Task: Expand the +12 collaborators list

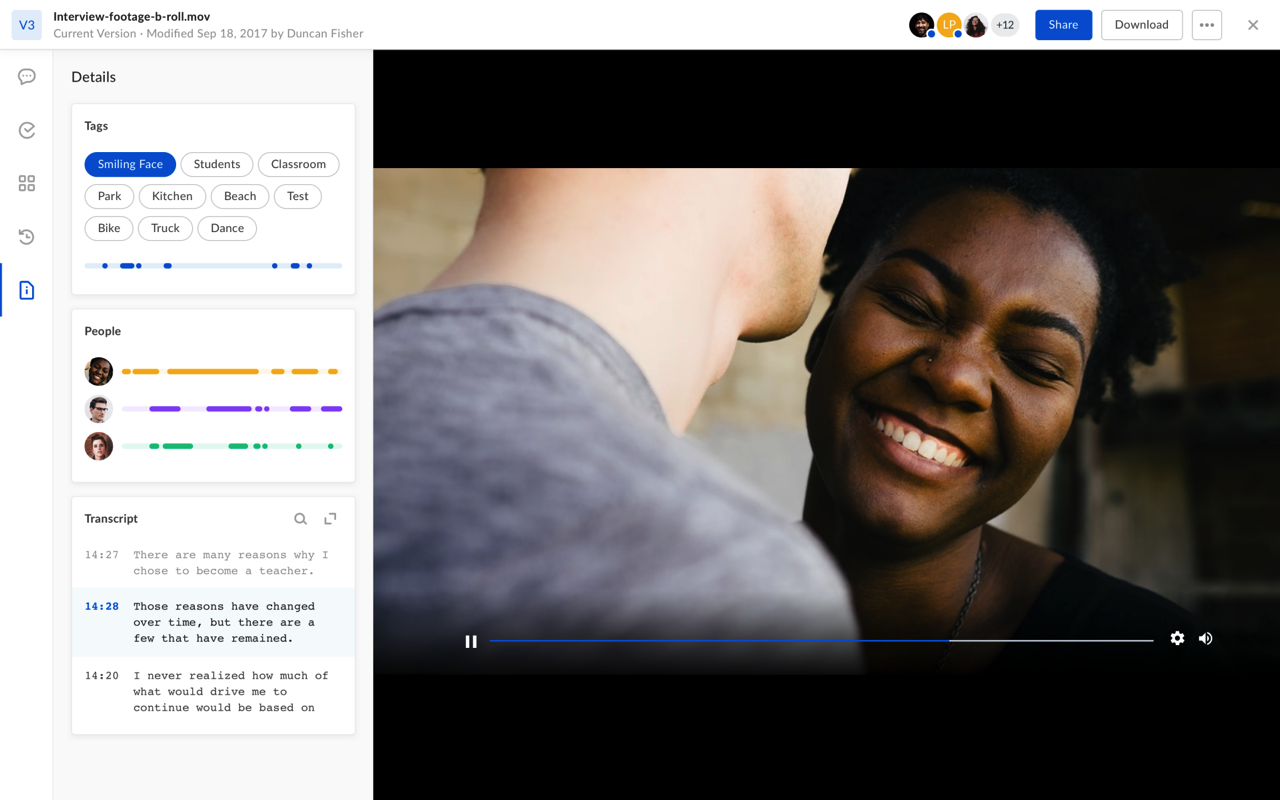Action: (1004, 25)
